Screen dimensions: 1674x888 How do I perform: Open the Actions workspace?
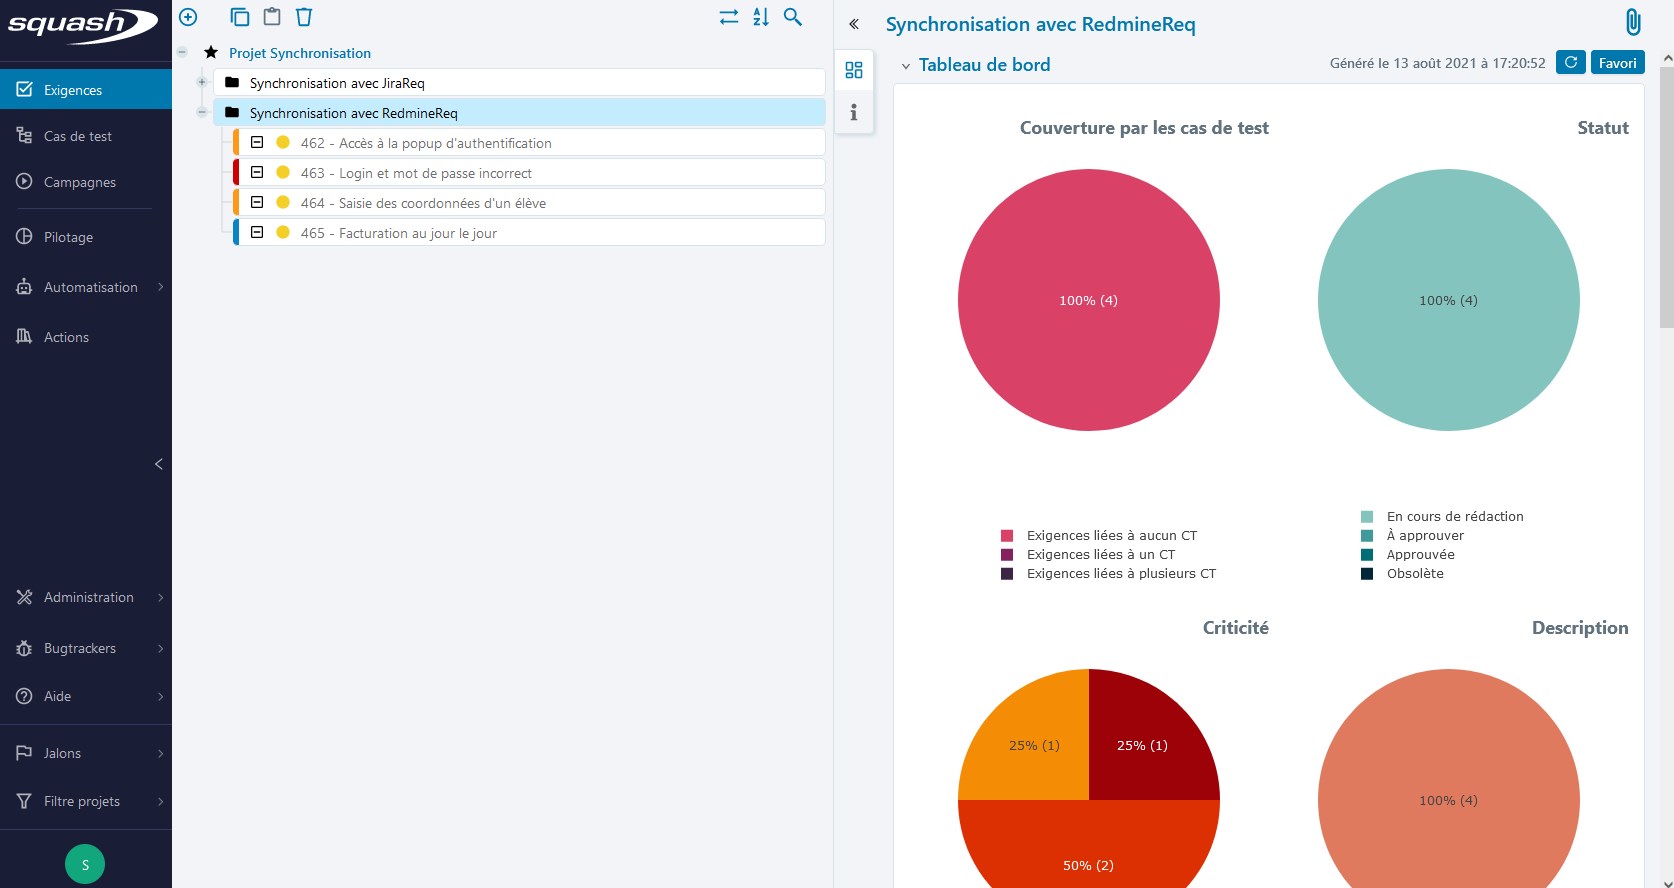tap(86, 337)
